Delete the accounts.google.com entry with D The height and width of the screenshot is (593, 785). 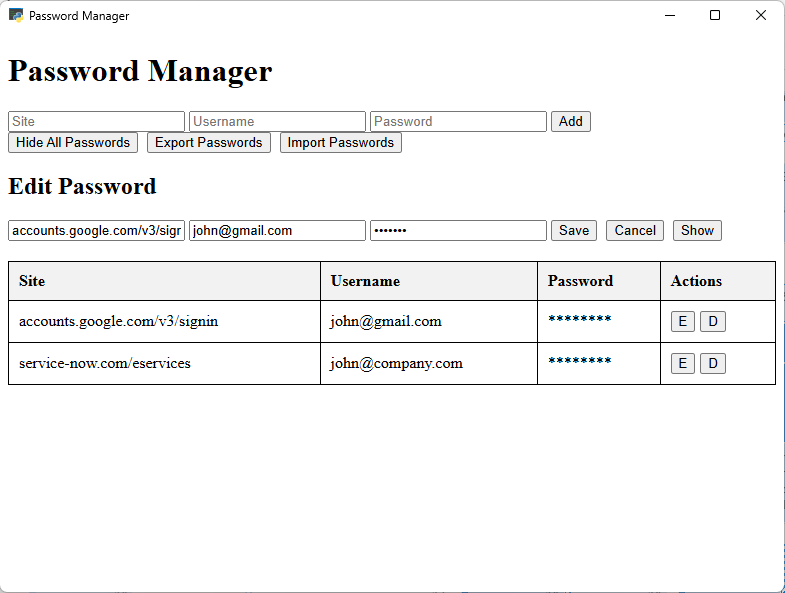click(x=713, y=322)
